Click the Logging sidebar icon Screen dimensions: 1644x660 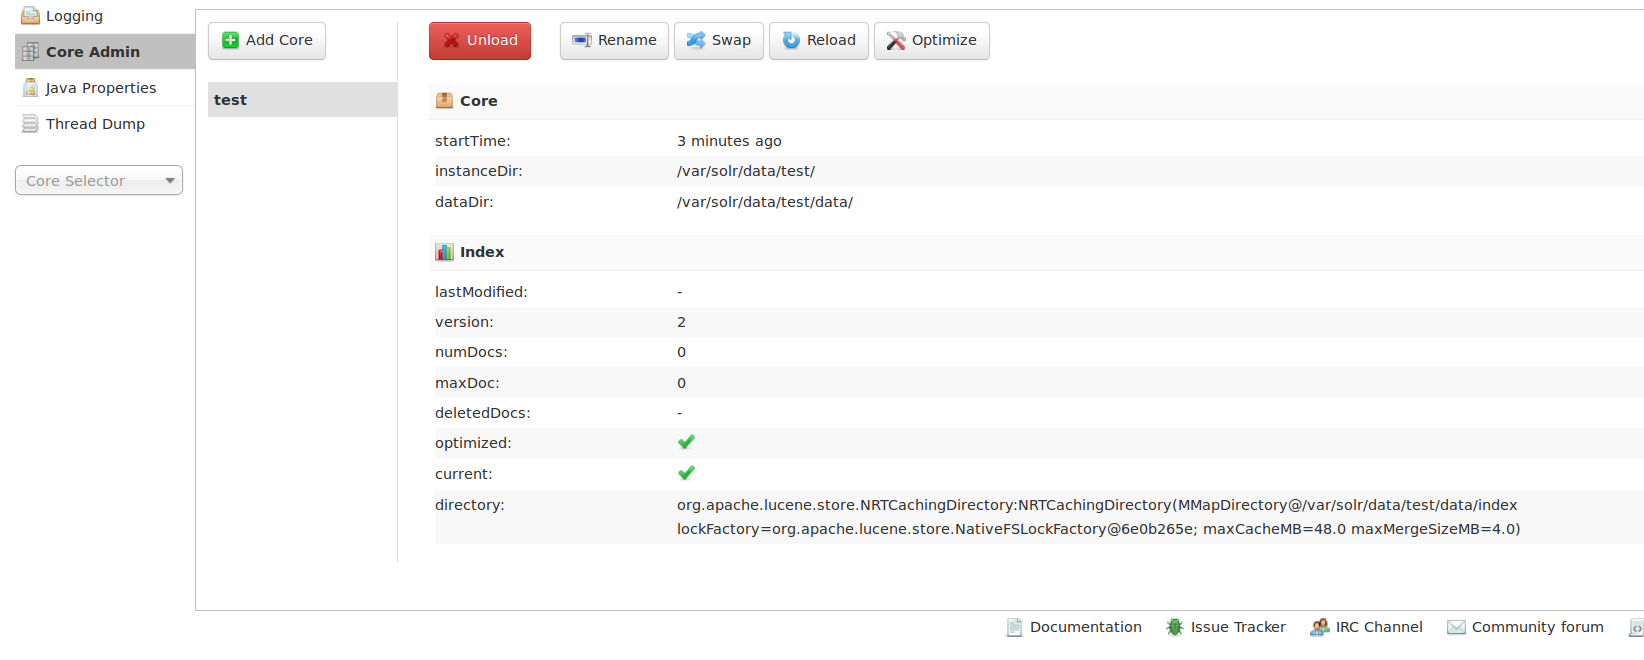[x=31, y=16]
